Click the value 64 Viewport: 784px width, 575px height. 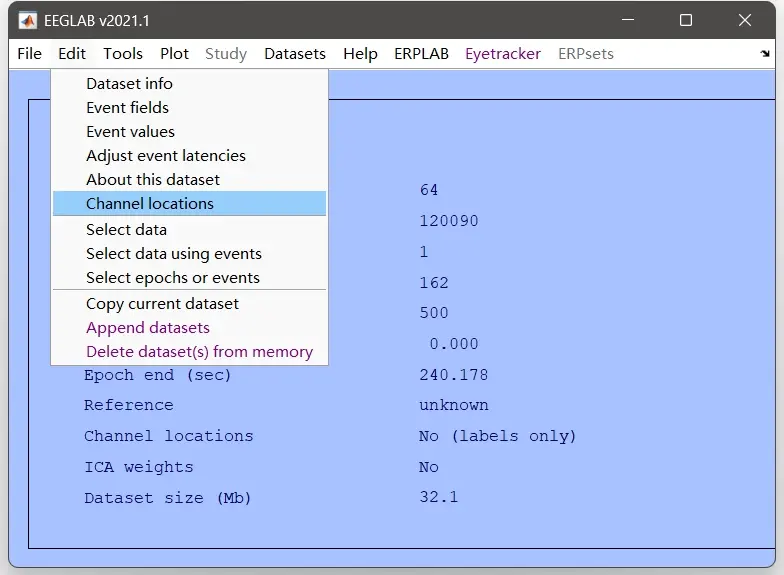click(x=429, y=190)
